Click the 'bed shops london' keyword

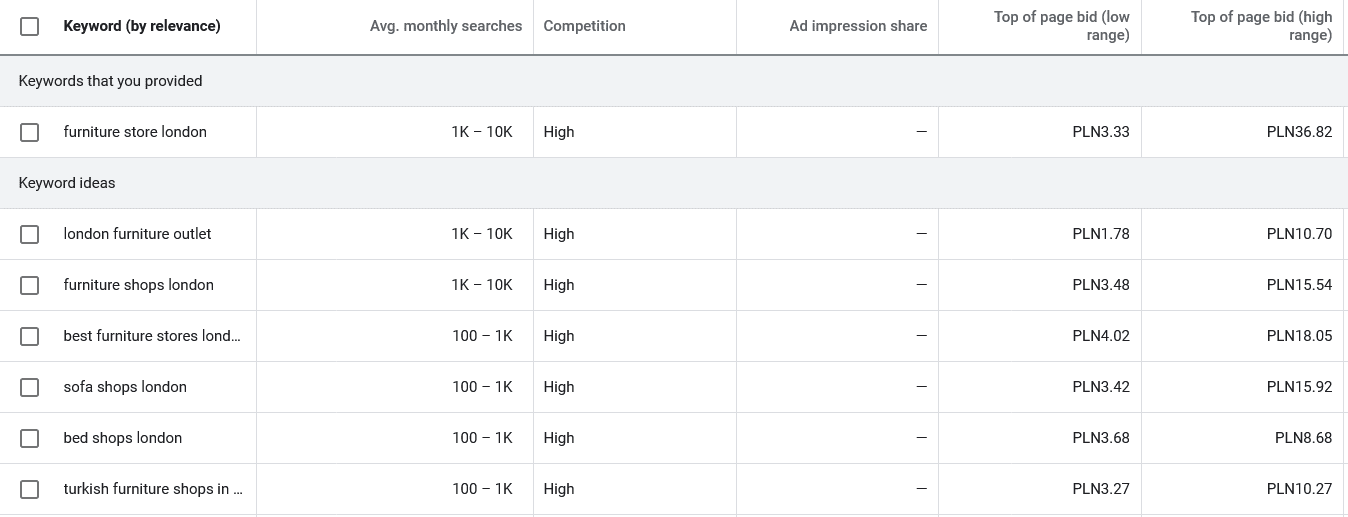(123, 438)
